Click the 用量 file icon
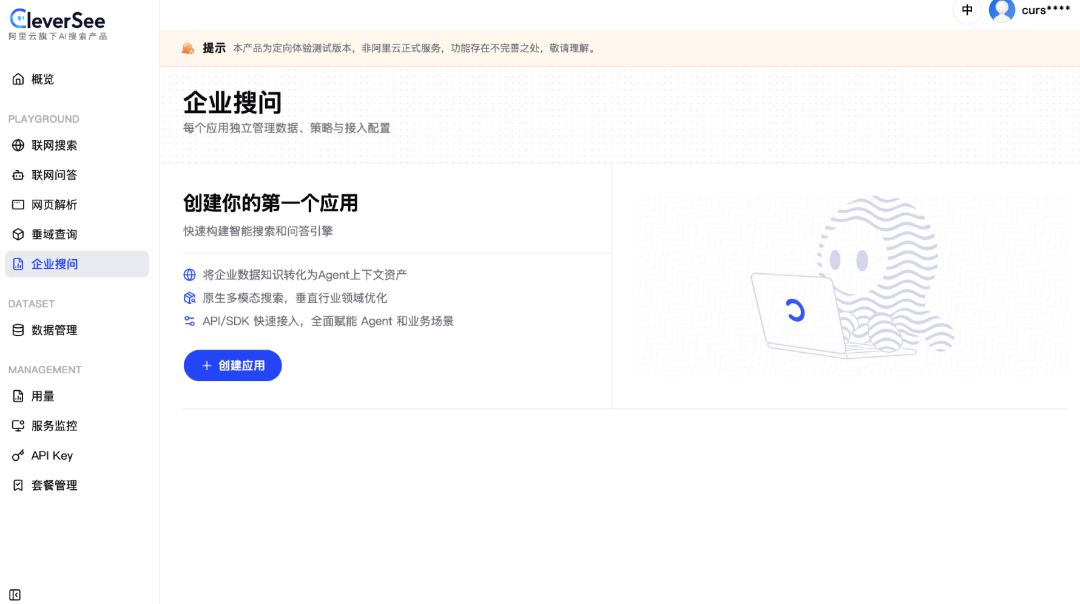This screenshot has height=604, width=1080. [18, 396]
